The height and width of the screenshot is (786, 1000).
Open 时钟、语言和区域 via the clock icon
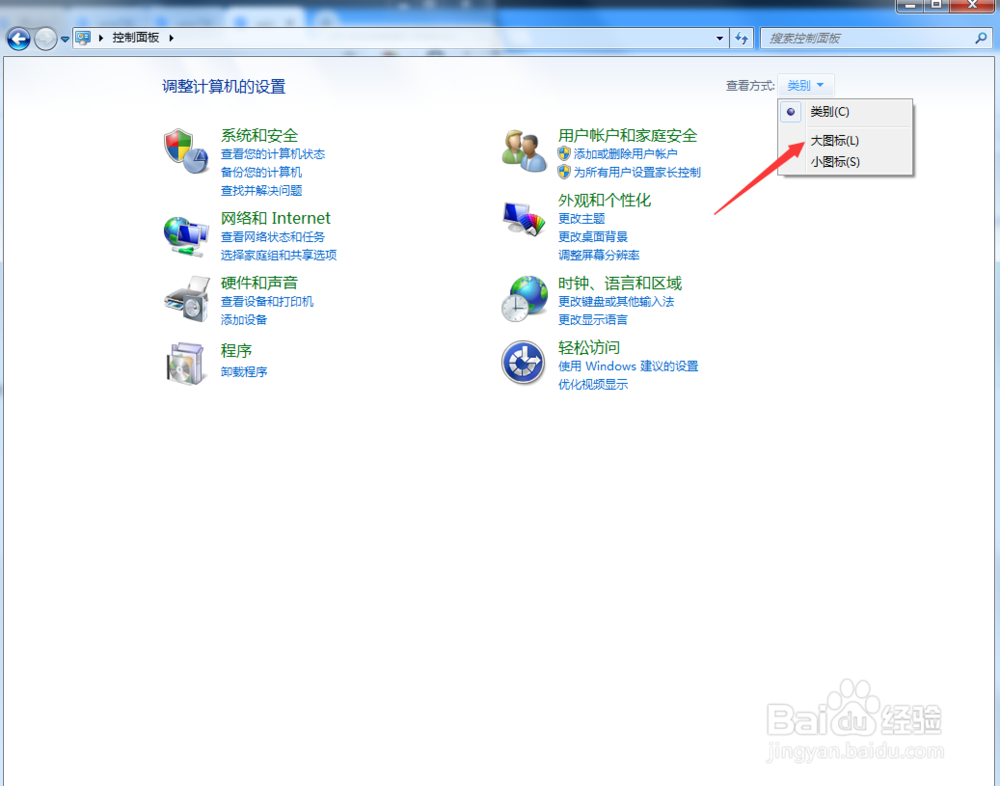524,298
